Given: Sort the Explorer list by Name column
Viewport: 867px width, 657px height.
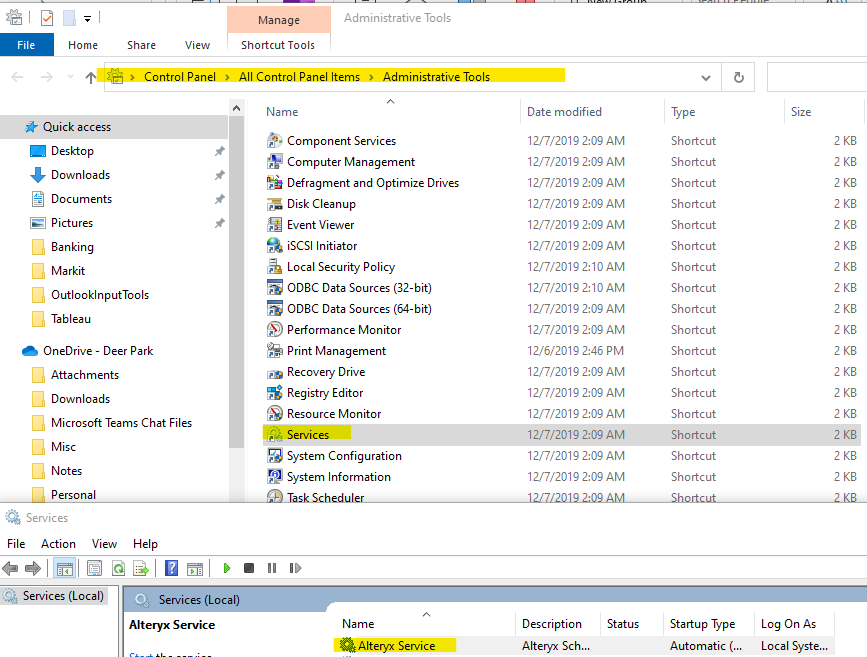Looking at the screenshot, I should tap(389, 112).
